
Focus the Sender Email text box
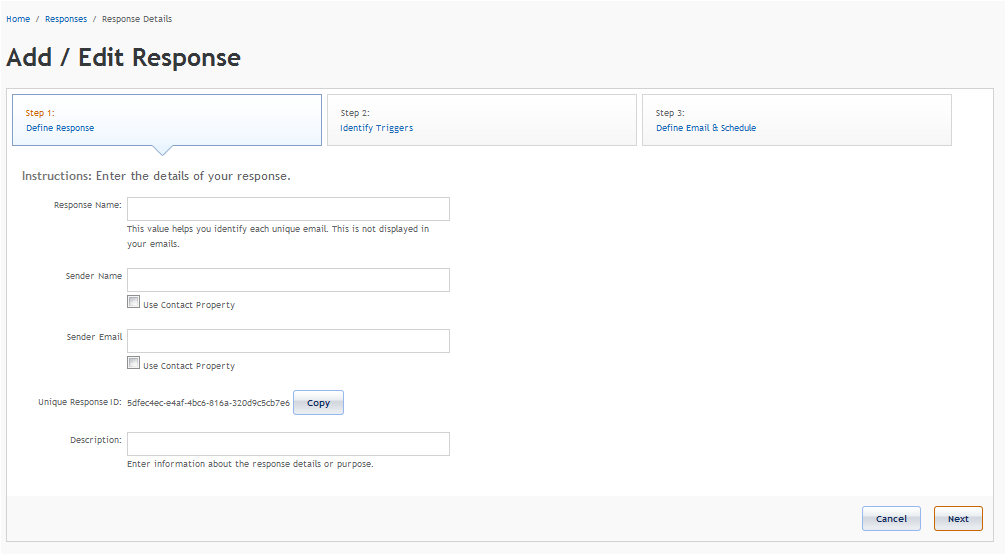tap(288, 341)
